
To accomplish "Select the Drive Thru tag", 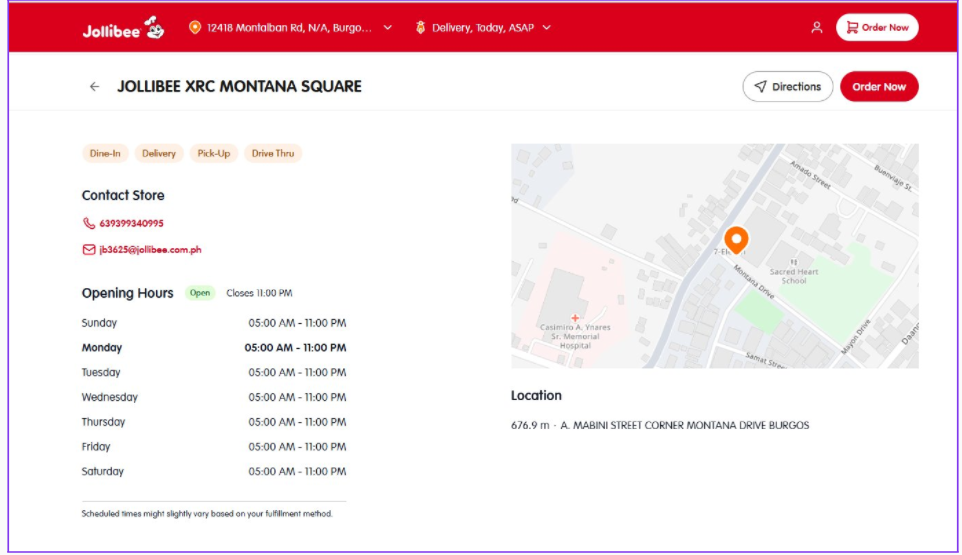I will 273,154.
